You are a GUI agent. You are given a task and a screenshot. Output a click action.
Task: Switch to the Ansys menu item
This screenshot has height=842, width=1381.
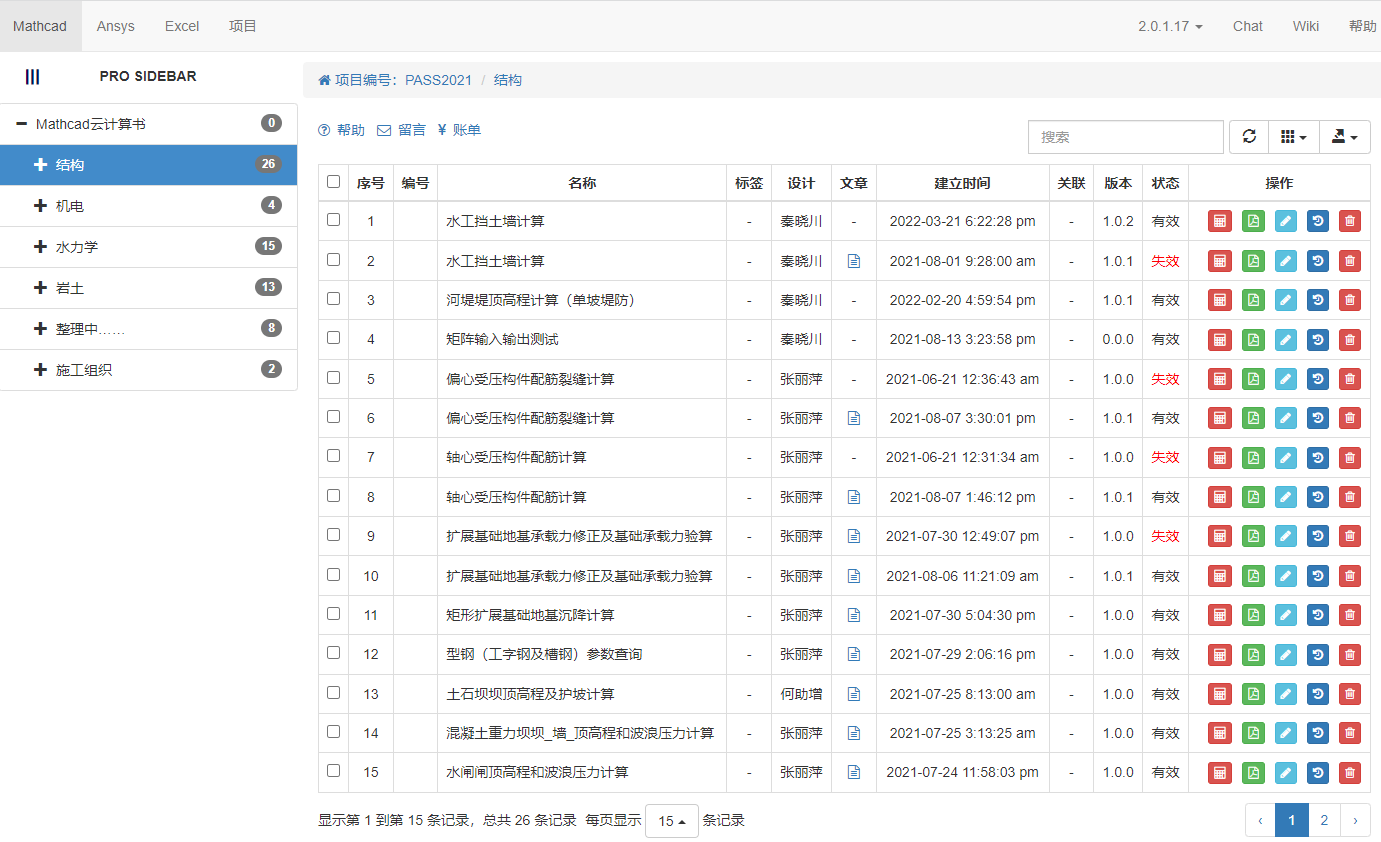(x=115, y=26)
